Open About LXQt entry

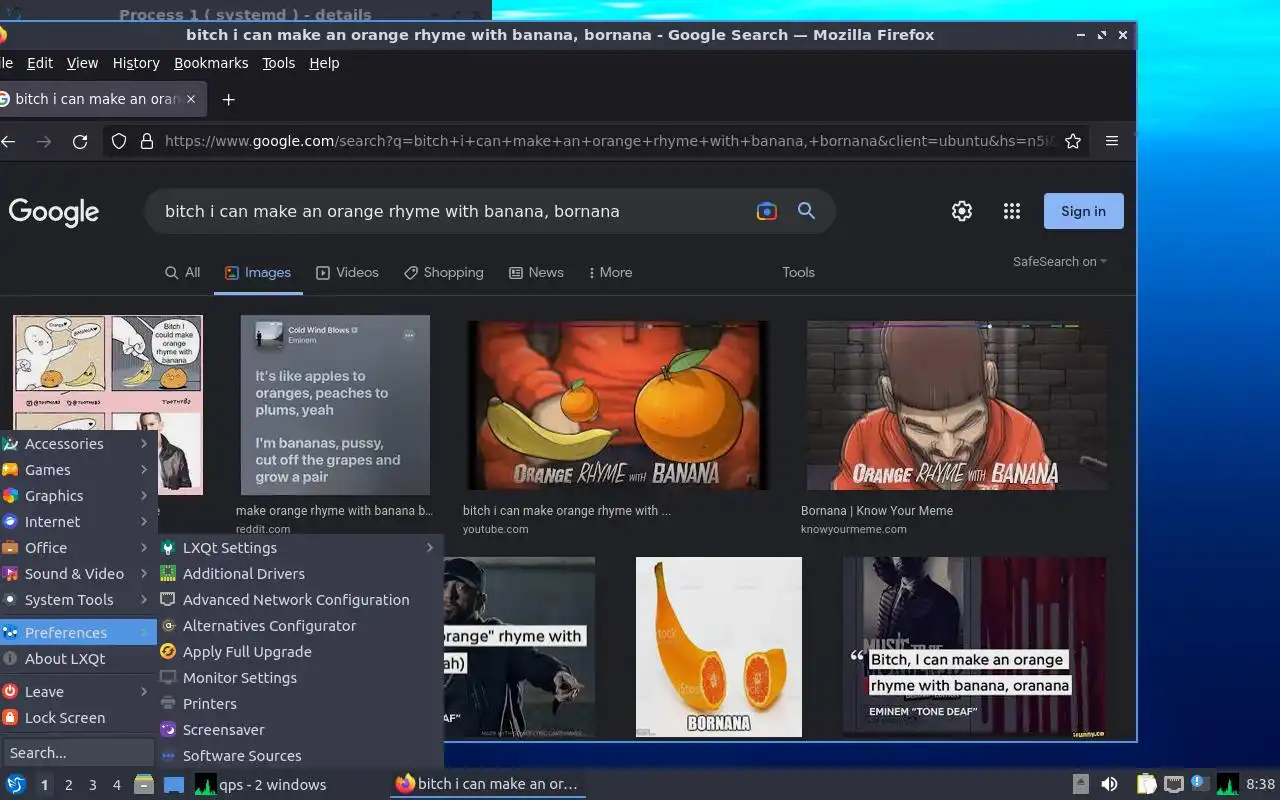pos(79,659)
